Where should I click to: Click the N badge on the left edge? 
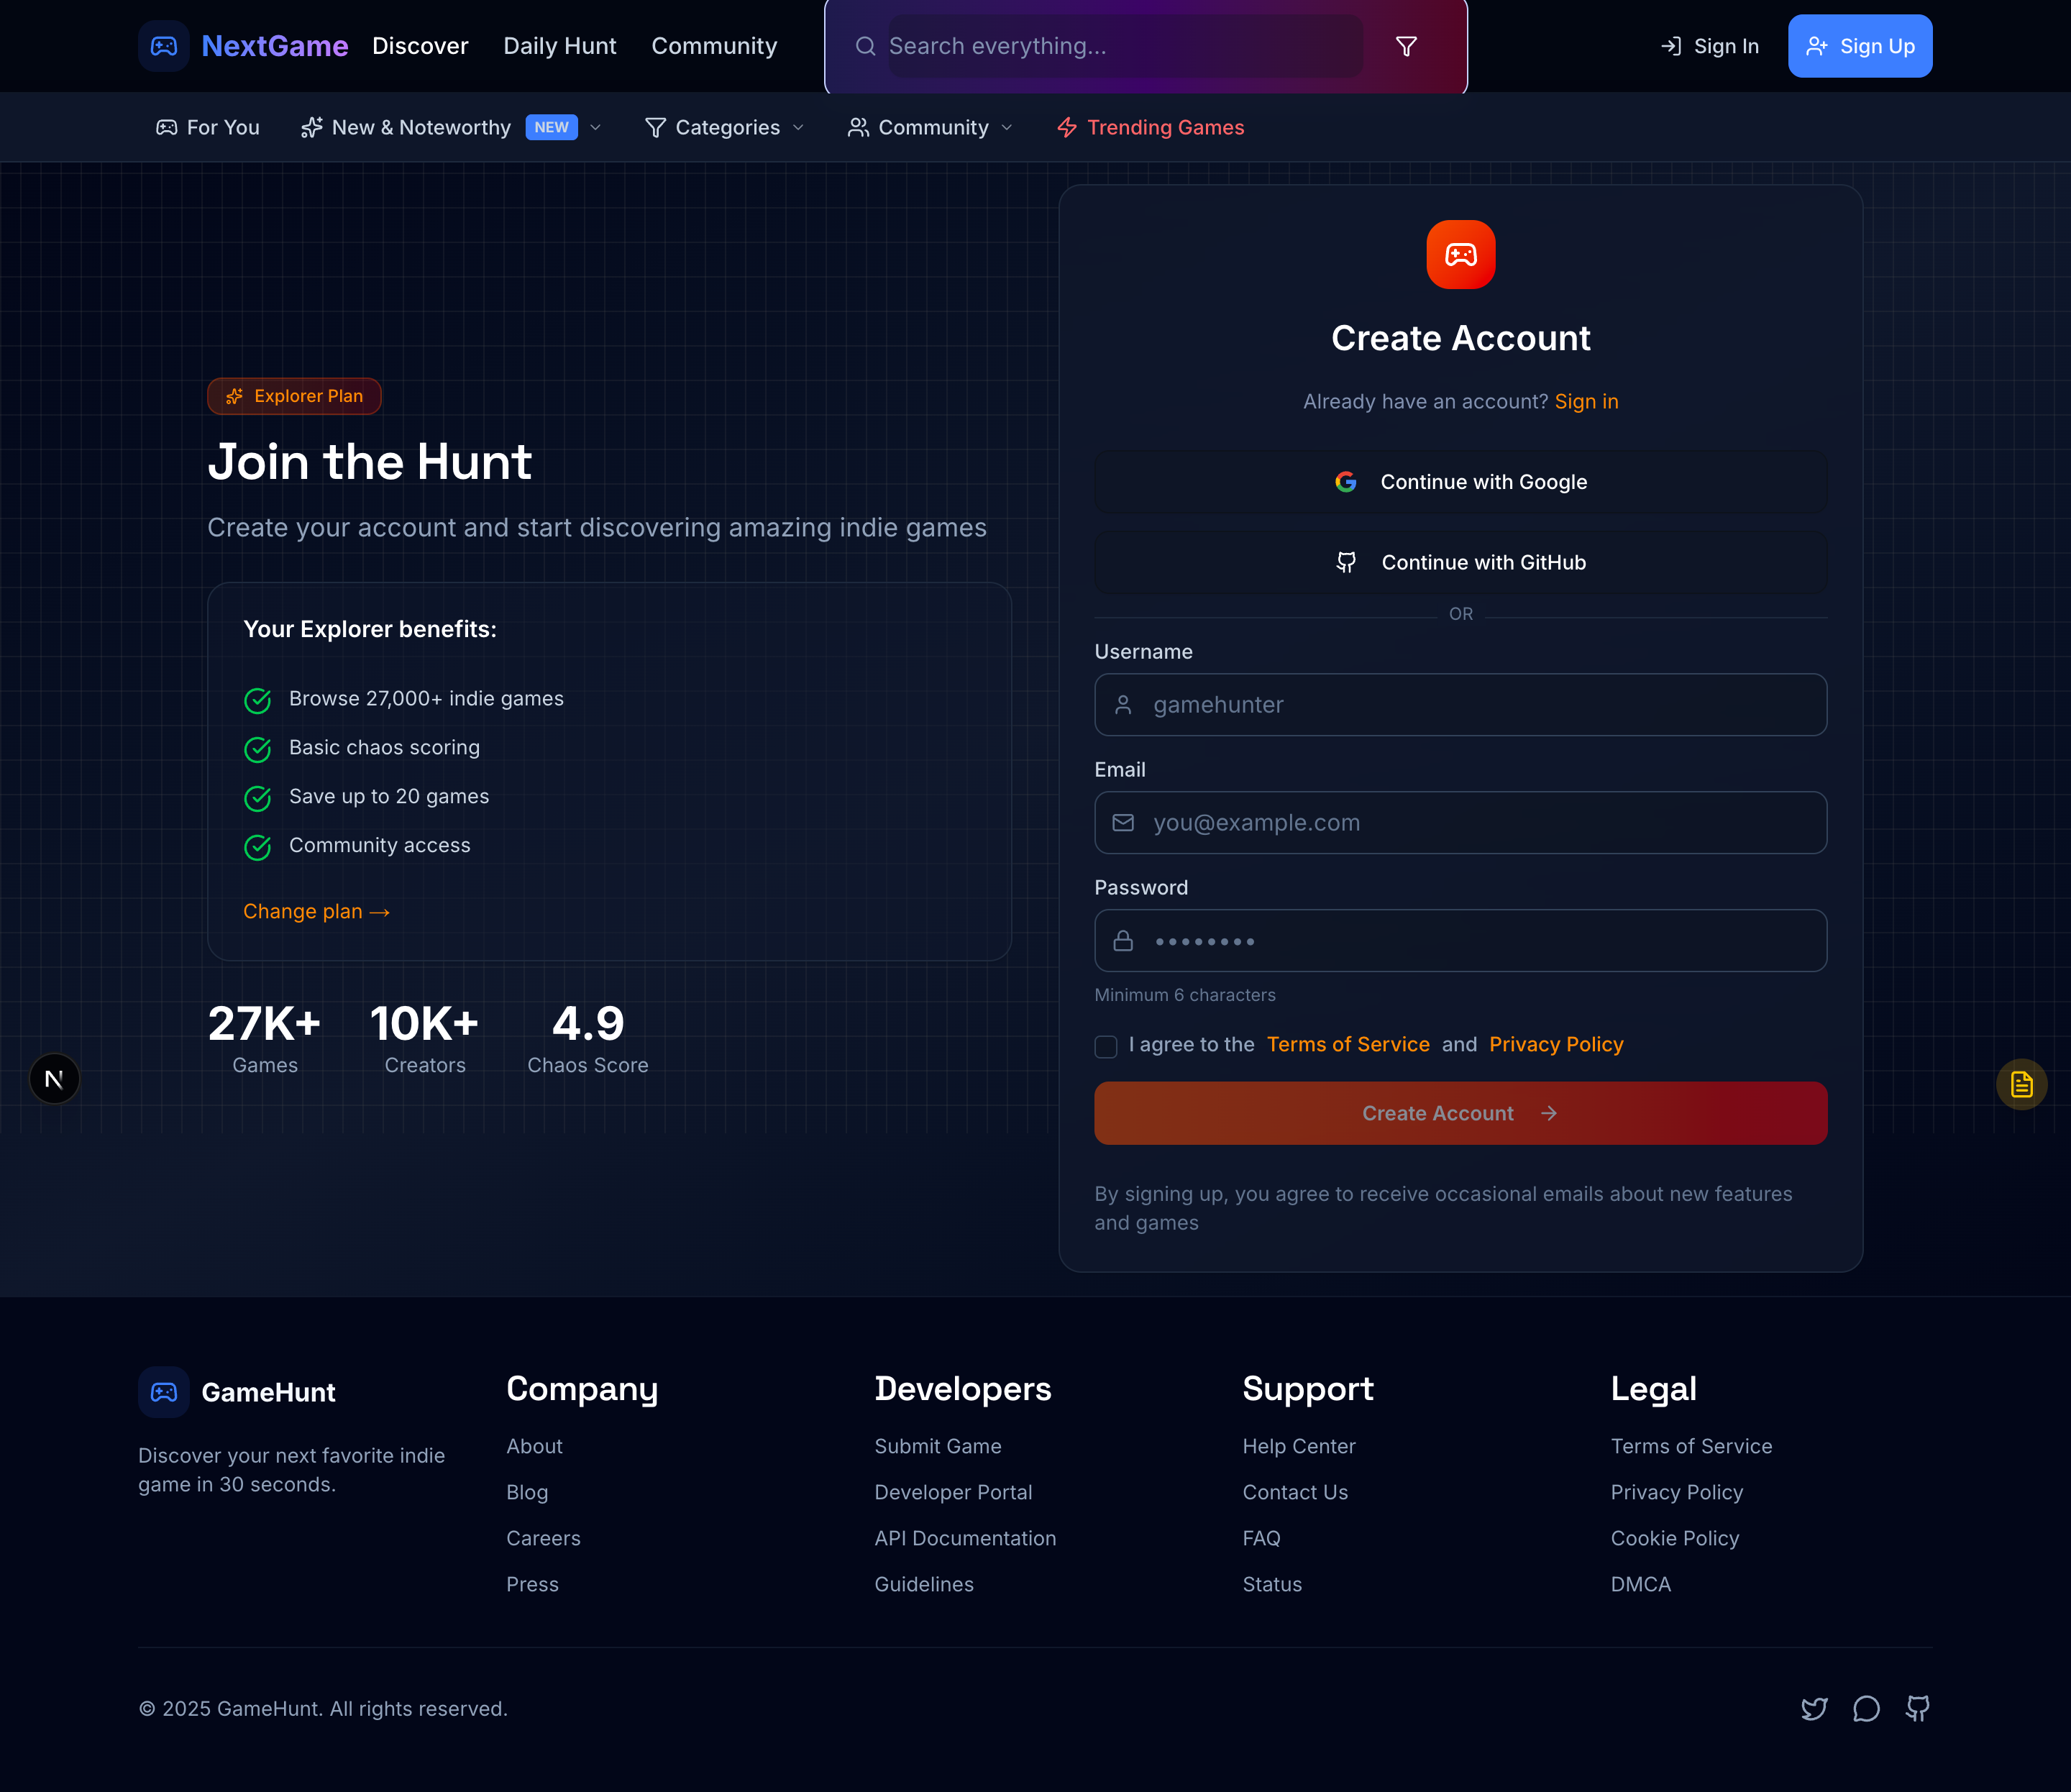pyautogui.click(x=54, y=1078)
